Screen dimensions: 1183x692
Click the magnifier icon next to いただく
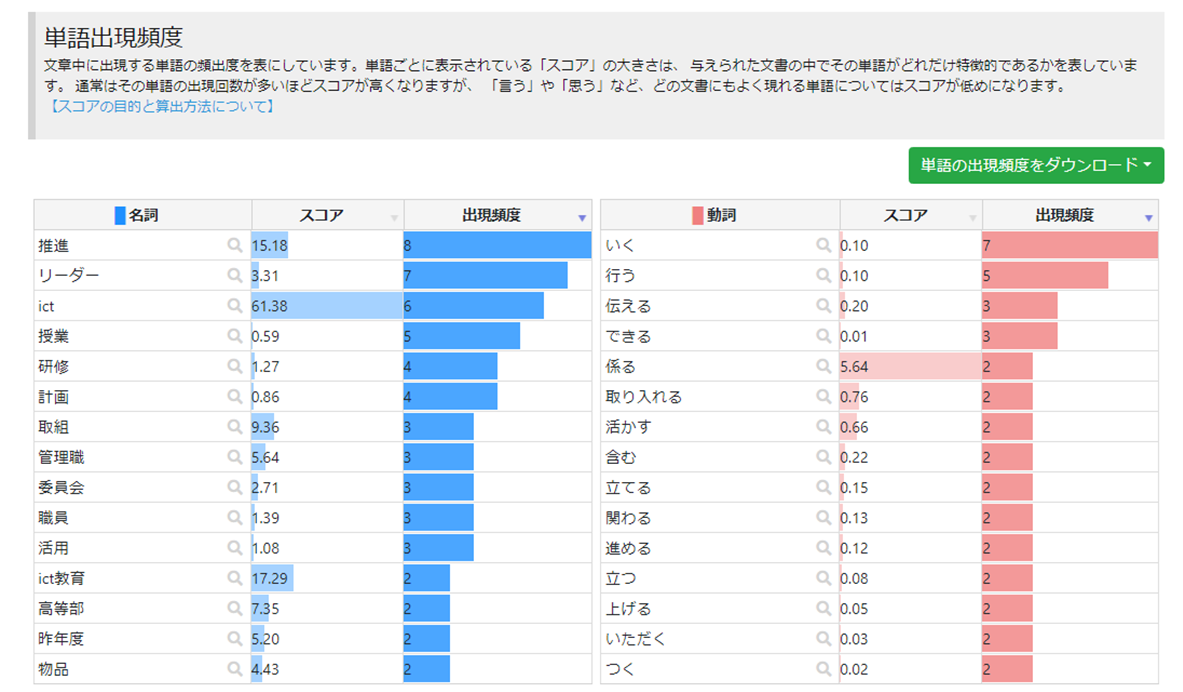click(x=823, y=639)
